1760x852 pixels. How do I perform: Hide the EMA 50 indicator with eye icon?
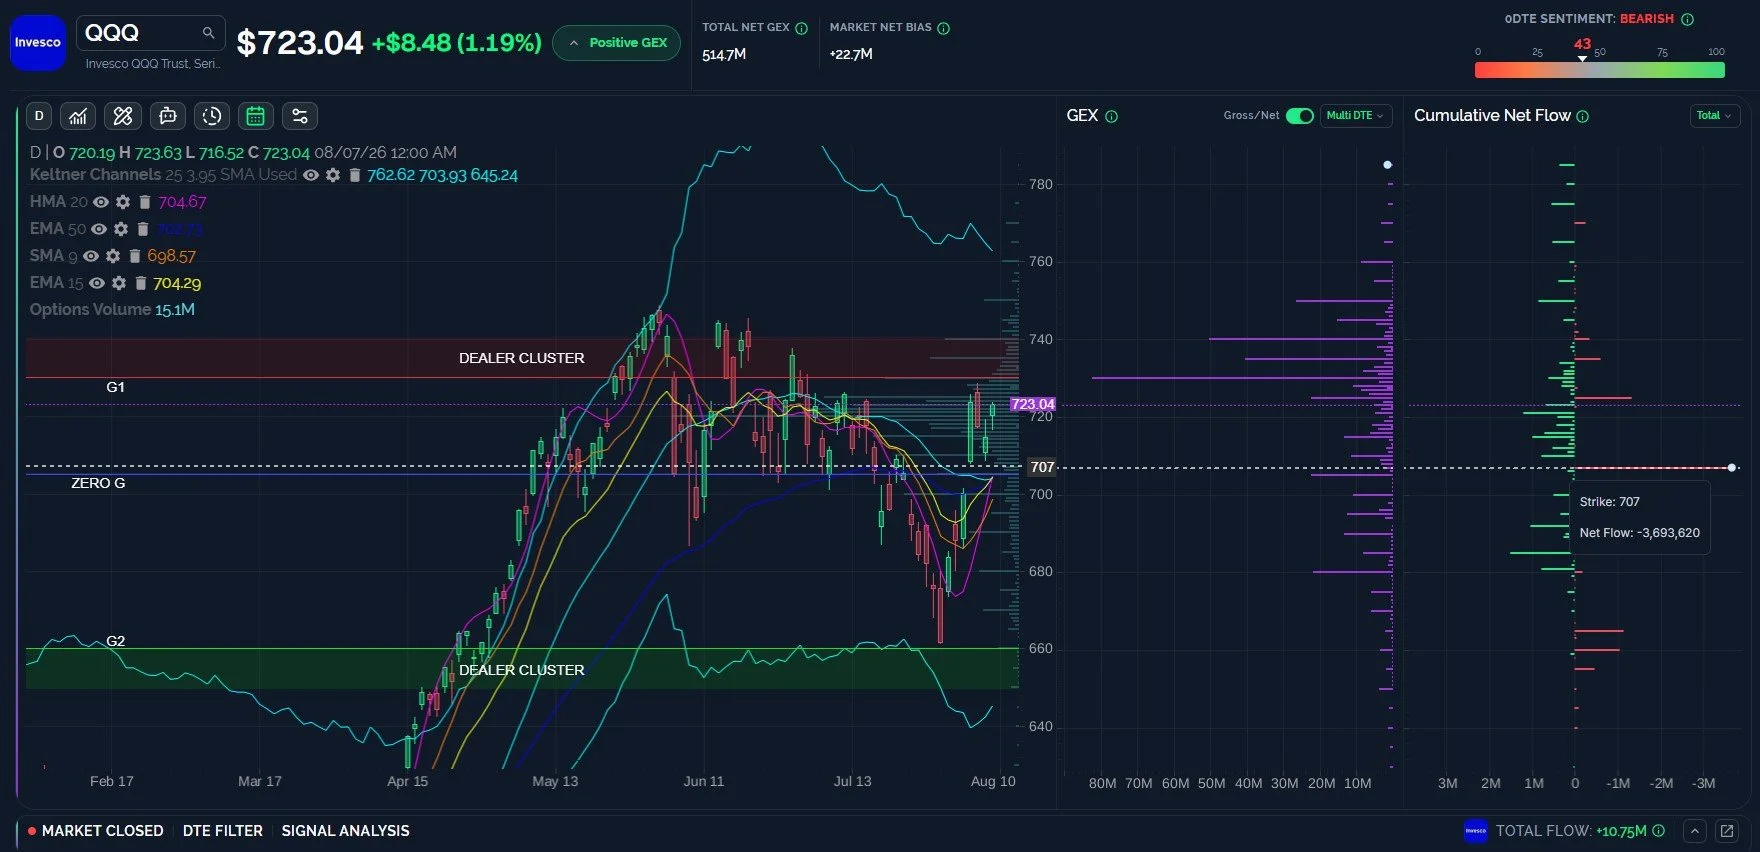(99, 229)
